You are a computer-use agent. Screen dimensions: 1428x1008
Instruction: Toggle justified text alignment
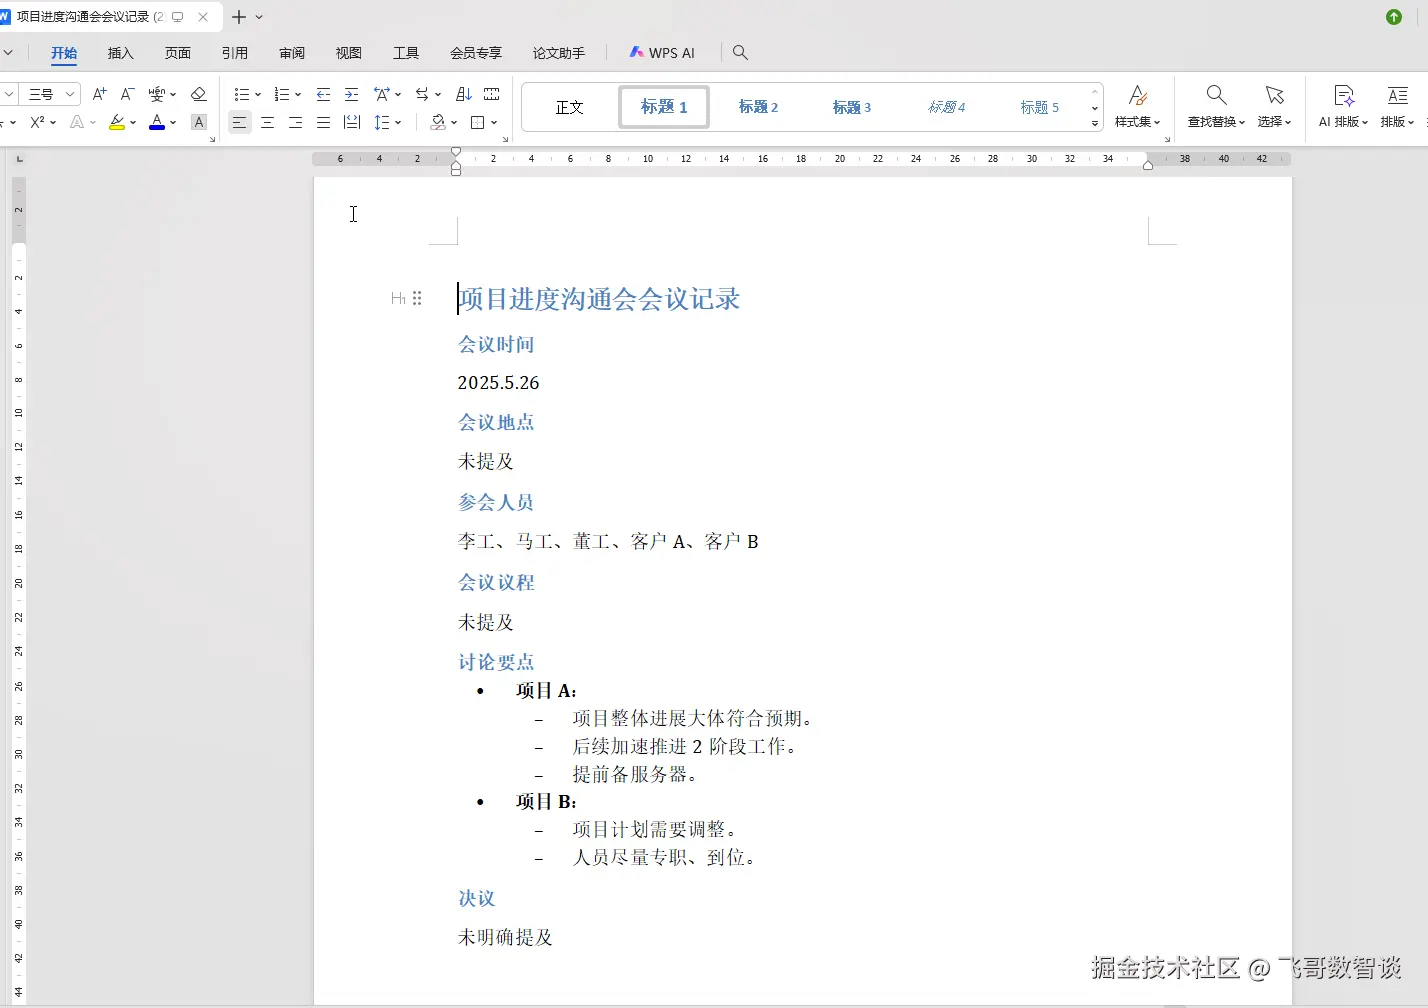pos(323,122)
